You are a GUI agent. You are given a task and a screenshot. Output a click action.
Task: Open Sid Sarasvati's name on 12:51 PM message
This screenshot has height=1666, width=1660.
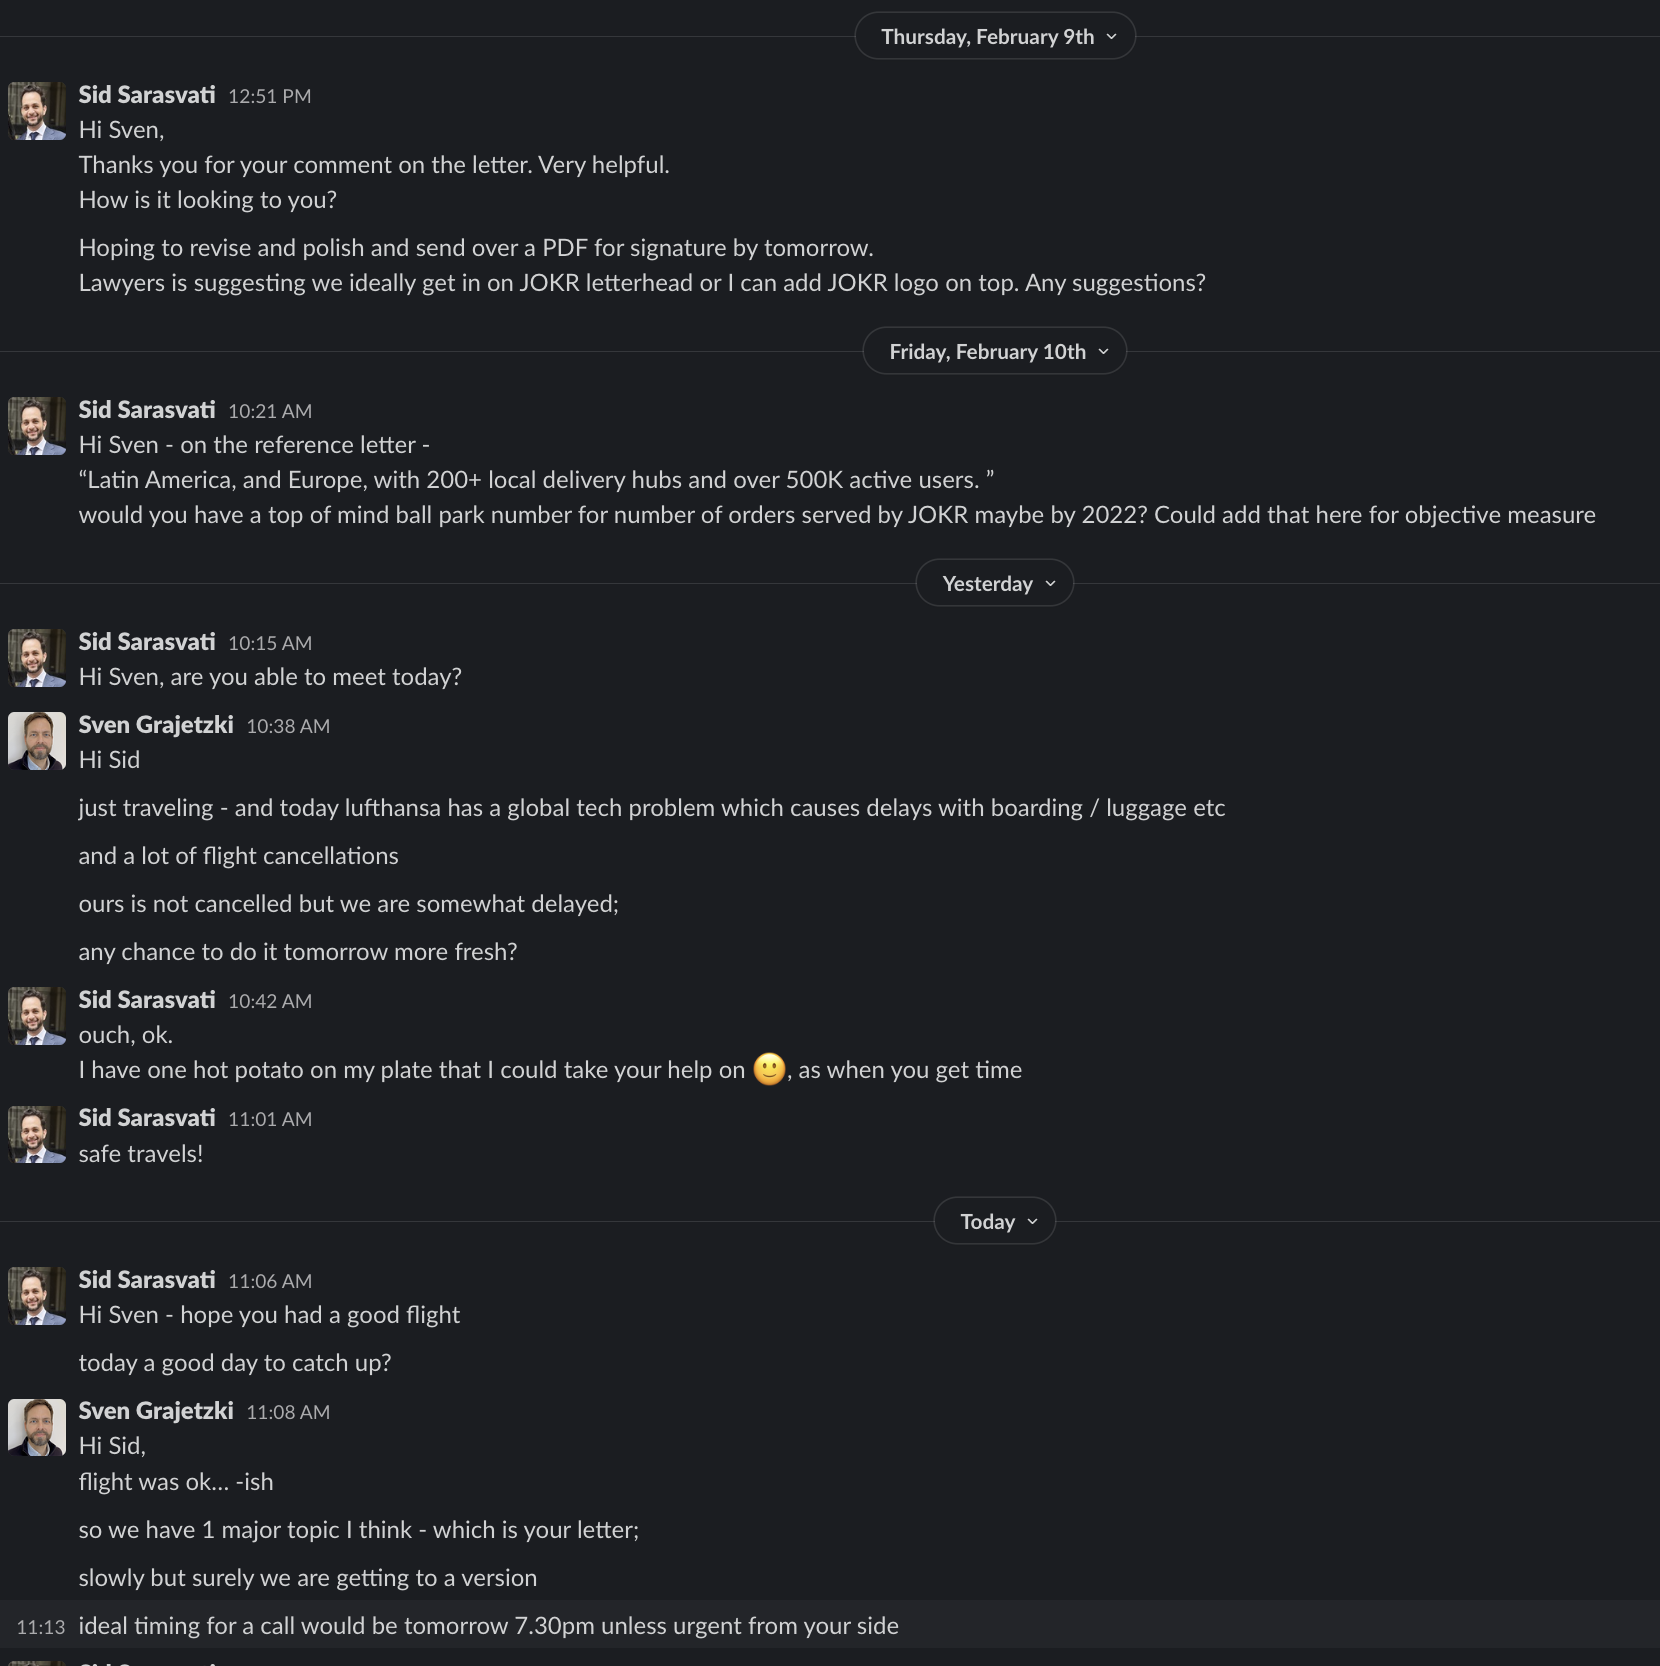147,95
